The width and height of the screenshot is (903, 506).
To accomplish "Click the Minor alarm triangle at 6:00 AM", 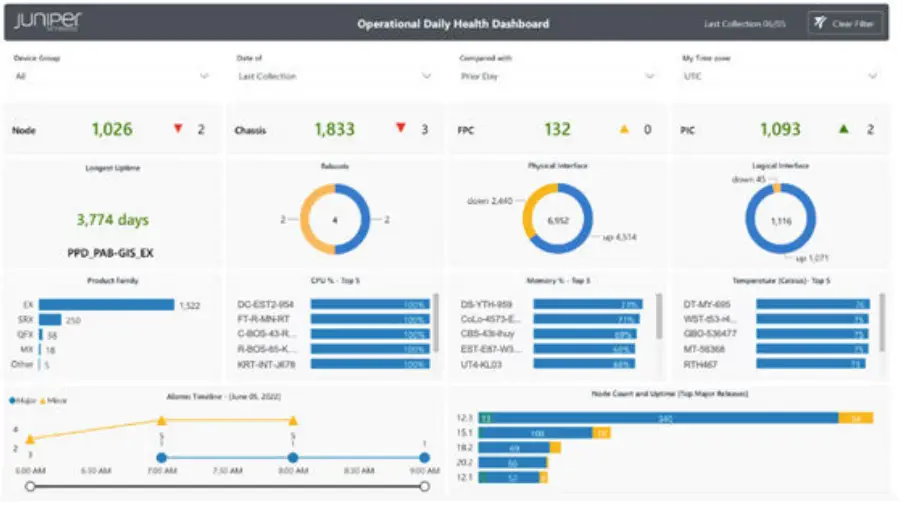I will (x=31, y=439).
